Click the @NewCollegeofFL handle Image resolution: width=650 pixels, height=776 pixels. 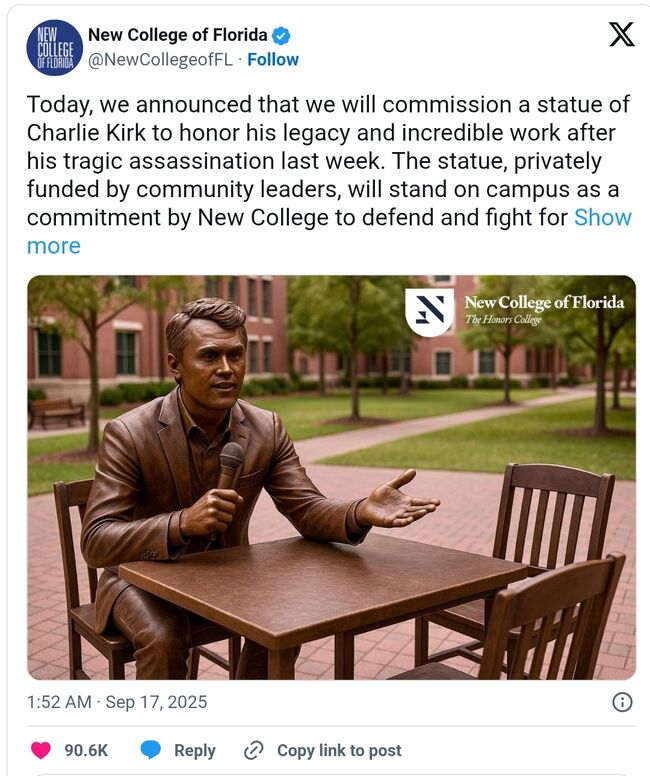(160, 60)
